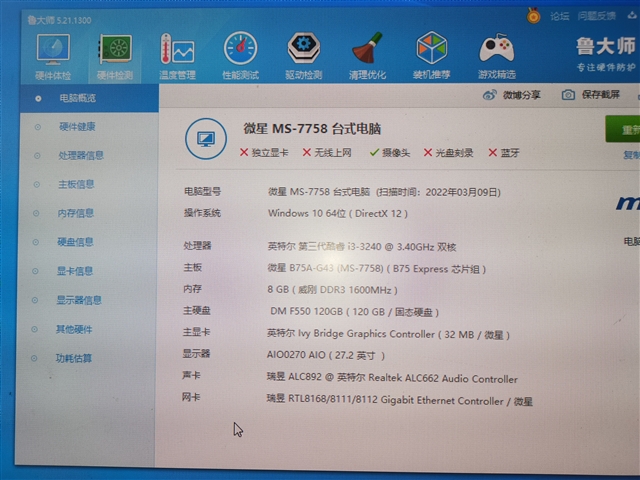Click the title 微星 MS-7758 台式电脑
Viewport: 640px width, 480px height.
point(312,129)
